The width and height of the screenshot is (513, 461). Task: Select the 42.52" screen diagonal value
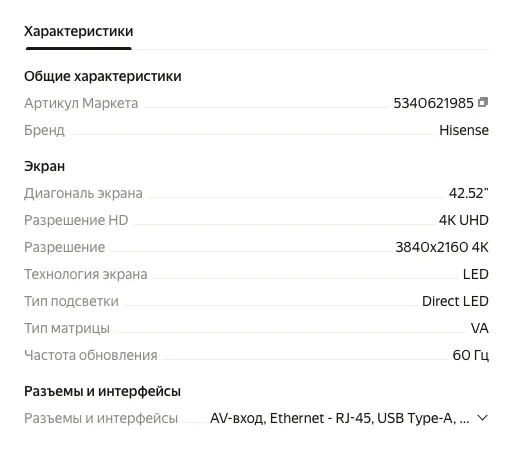[468, 193]
